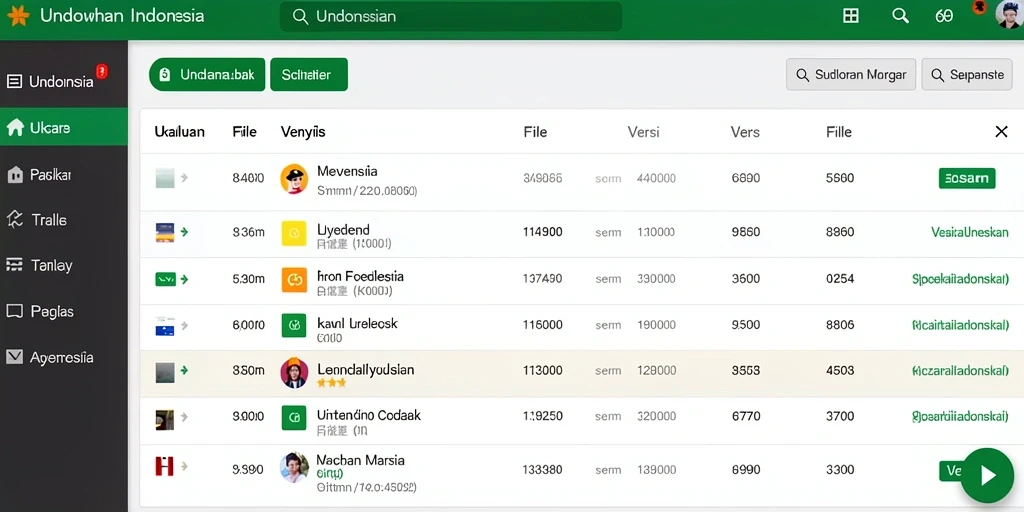Click the Sudloran Morgar search button
The height and width of the screenshot is (512, 1024).
click(x=851, y=75)
